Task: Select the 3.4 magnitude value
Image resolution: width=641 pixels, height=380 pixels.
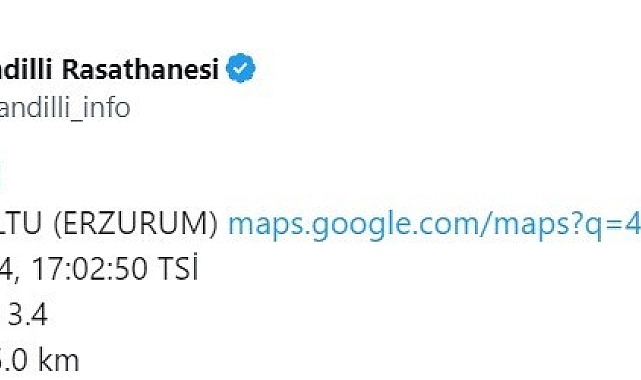Action: pyautogui.click(x=27, y=314)
